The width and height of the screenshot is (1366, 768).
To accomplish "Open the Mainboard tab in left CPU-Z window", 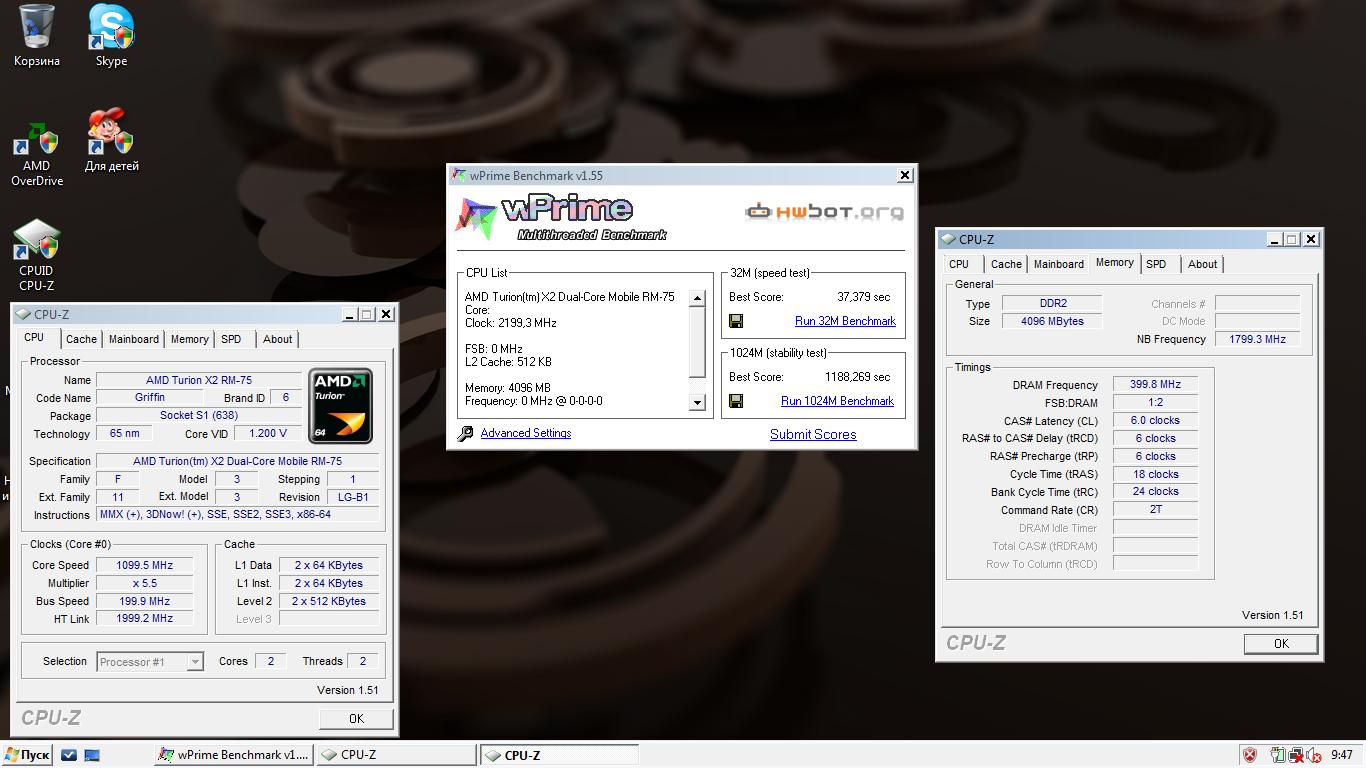I will click(133, 339).
